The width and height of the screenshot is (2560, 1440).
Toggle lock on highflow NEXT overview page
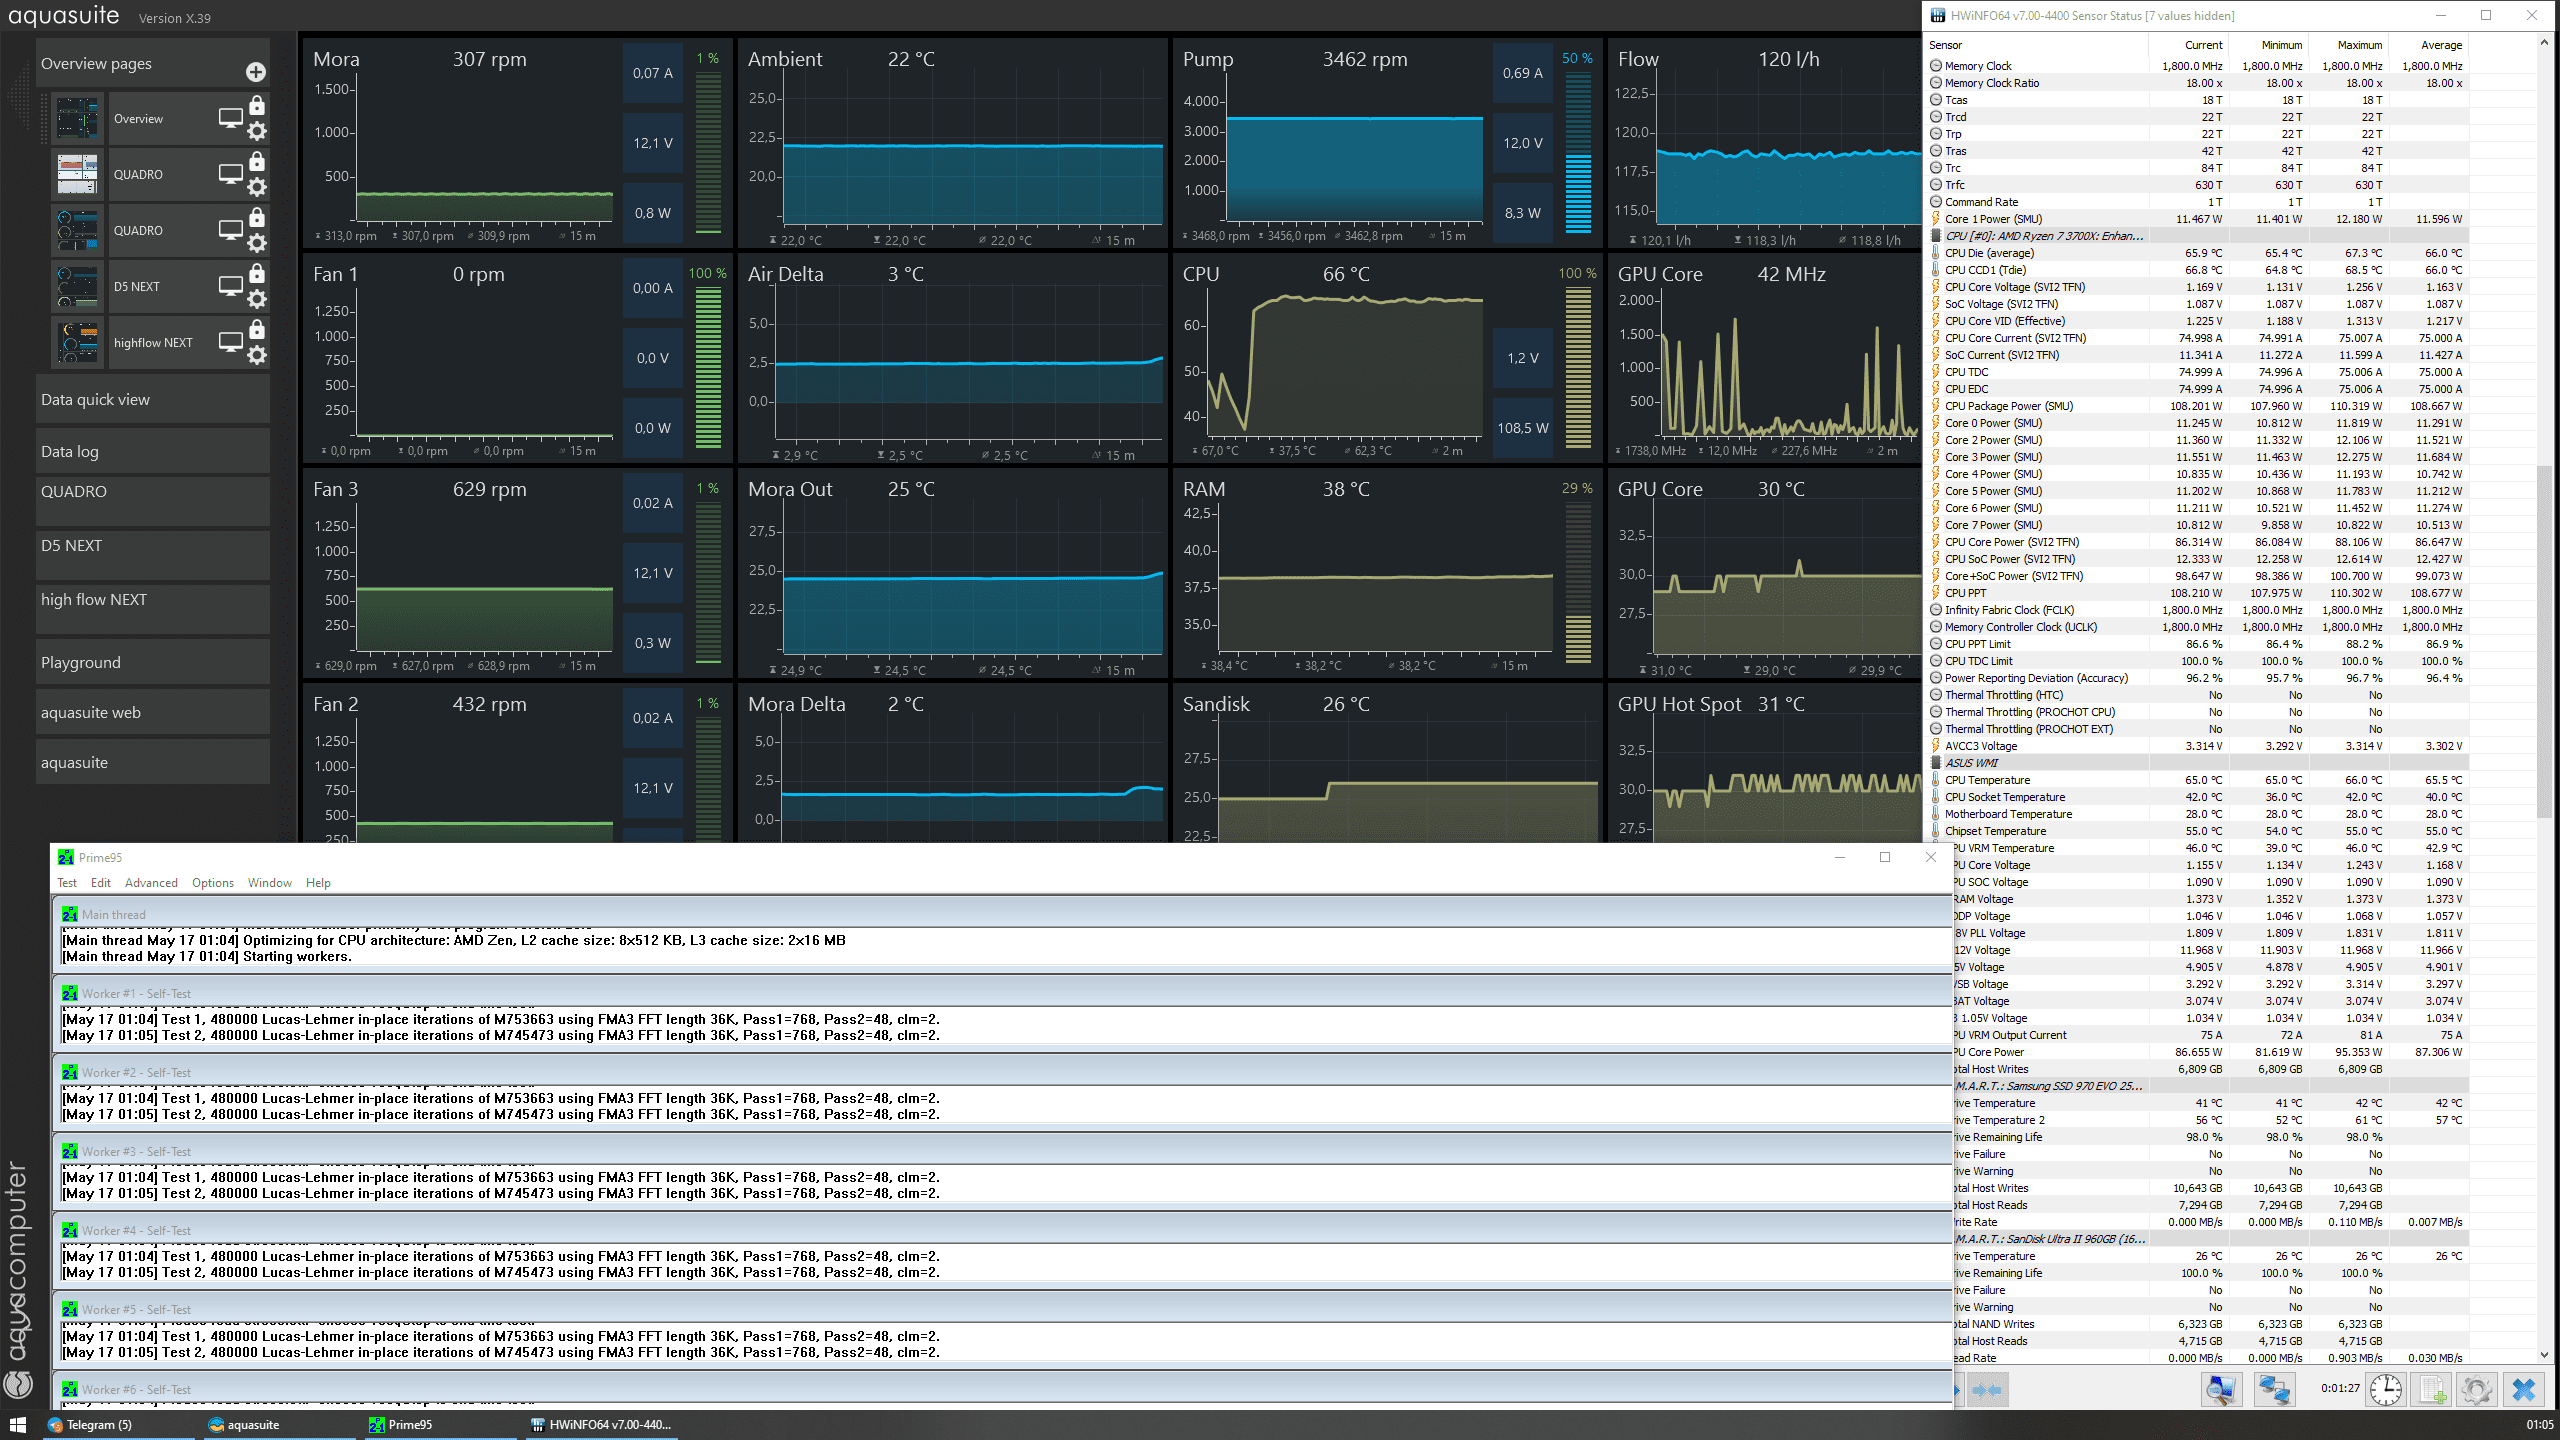click(x=257, y=329)
